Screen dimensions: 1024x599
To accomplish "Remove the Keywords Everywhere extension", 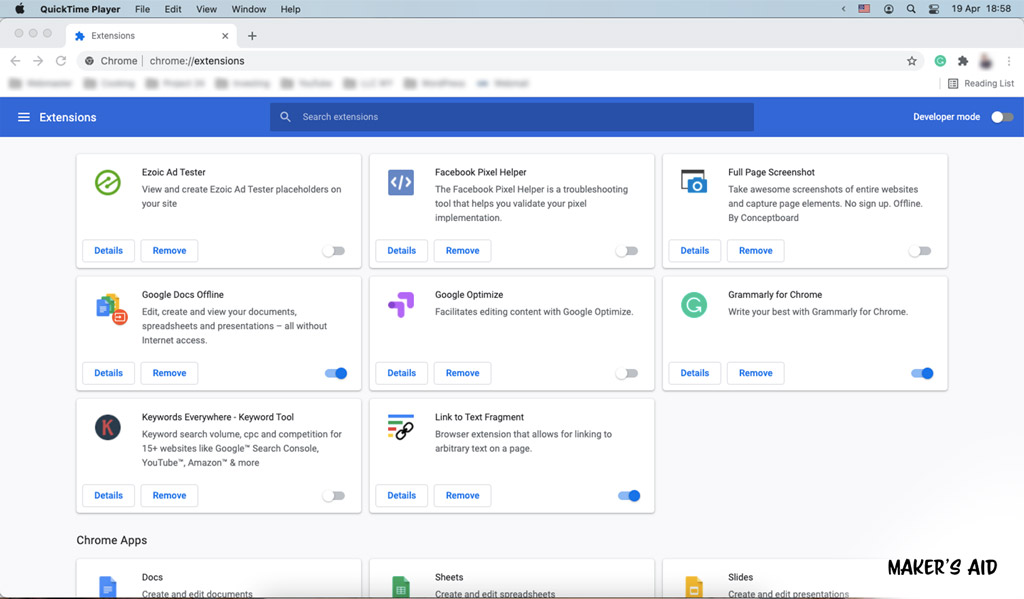I will point(169,496).
